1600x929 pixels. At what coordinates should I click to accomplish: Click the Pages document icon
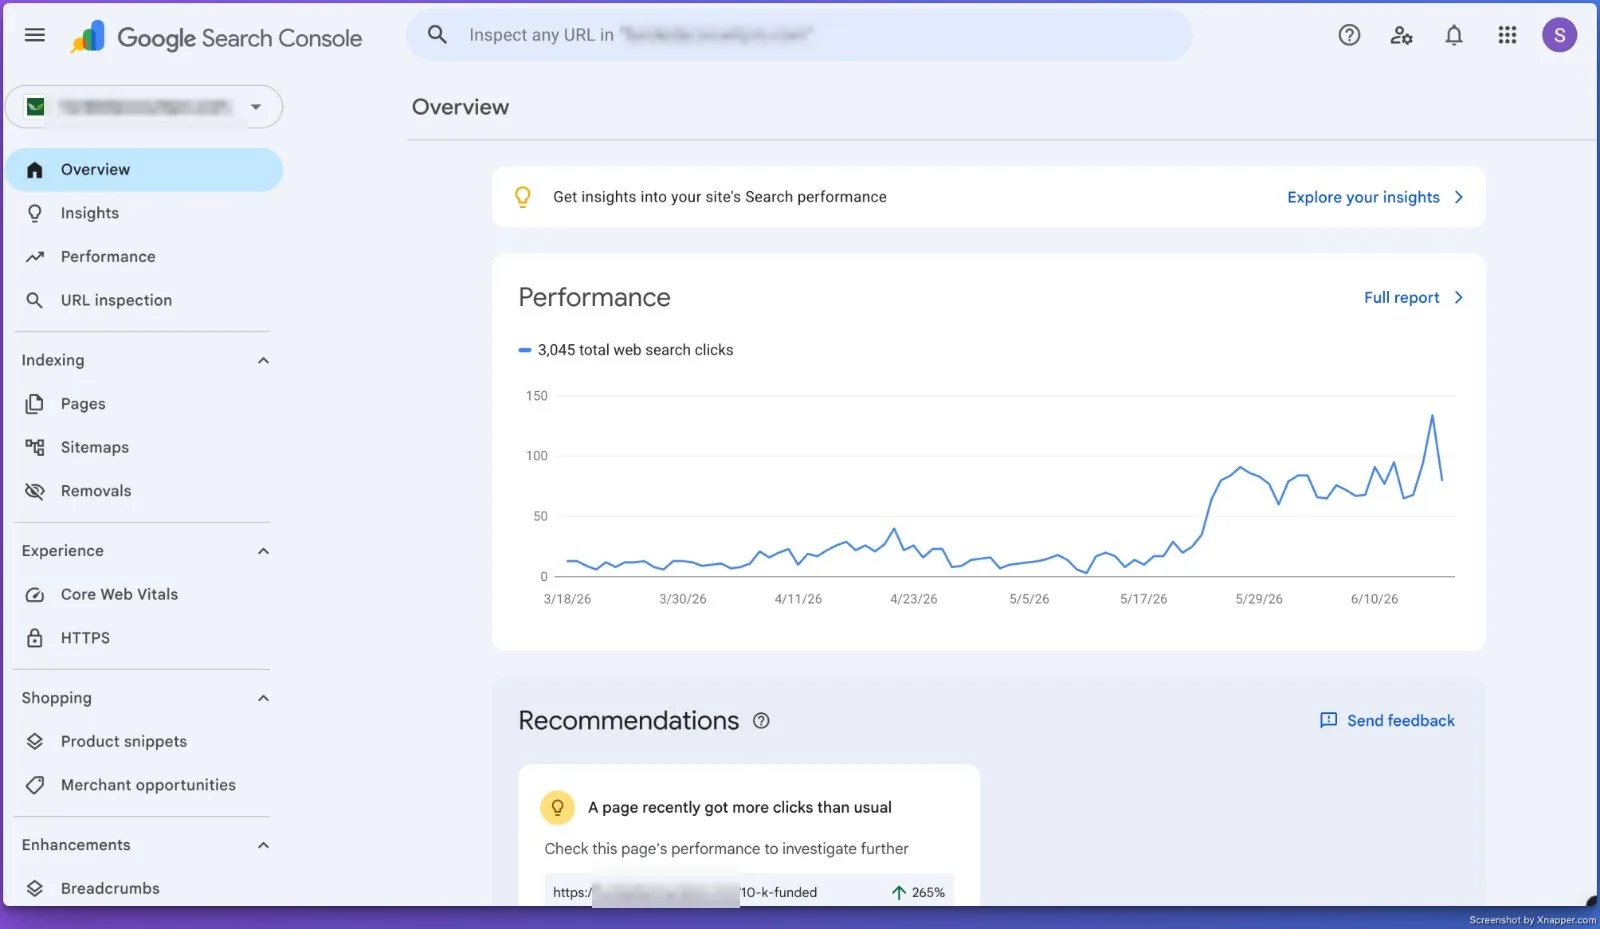tap(35, 404)
